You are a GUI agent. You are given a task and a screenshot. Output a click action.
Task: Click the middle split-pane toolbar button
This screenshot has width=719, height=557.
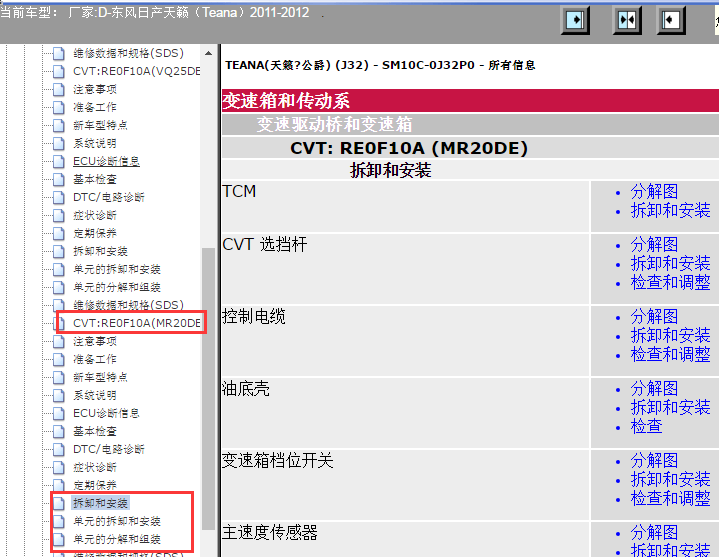[627, 20]
